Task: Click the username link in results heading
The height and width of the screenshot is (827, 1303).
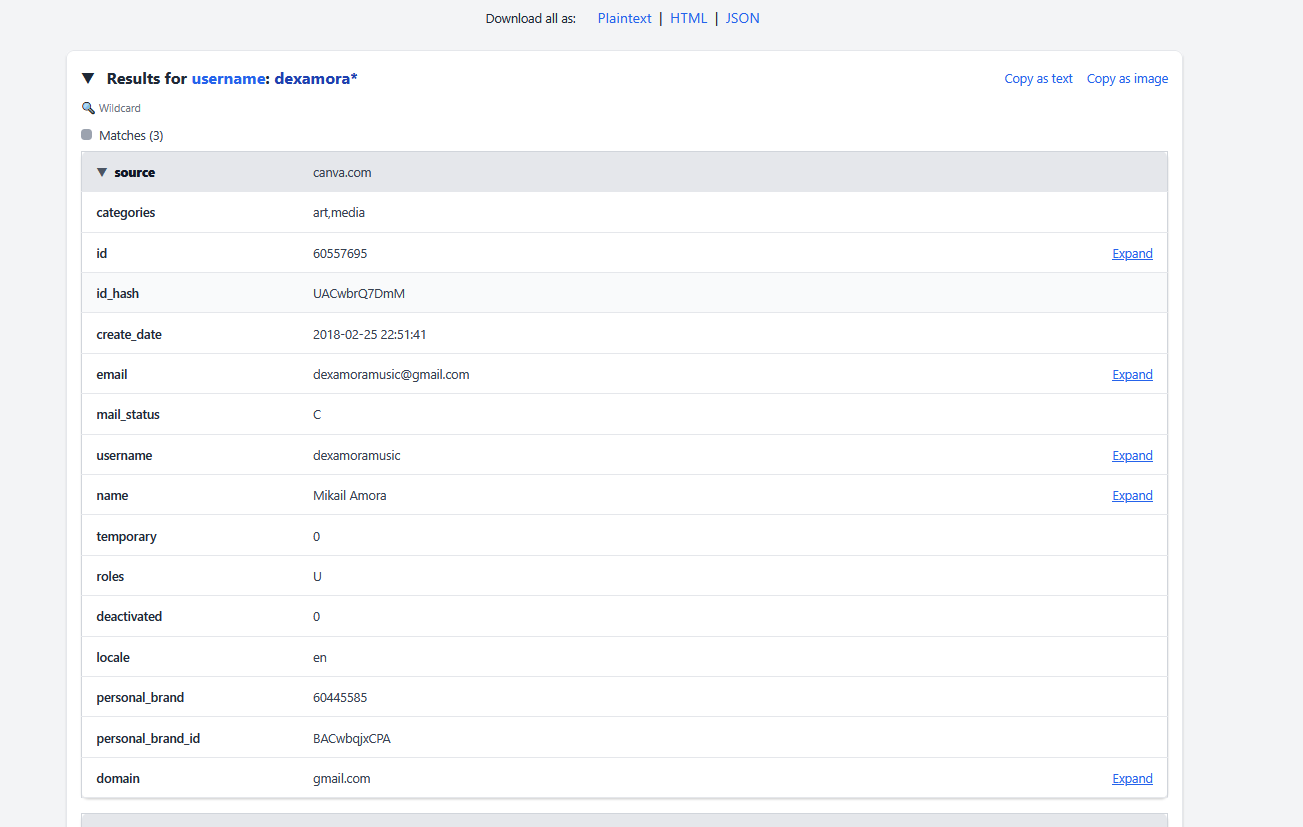Action: (x=228, y=78)
